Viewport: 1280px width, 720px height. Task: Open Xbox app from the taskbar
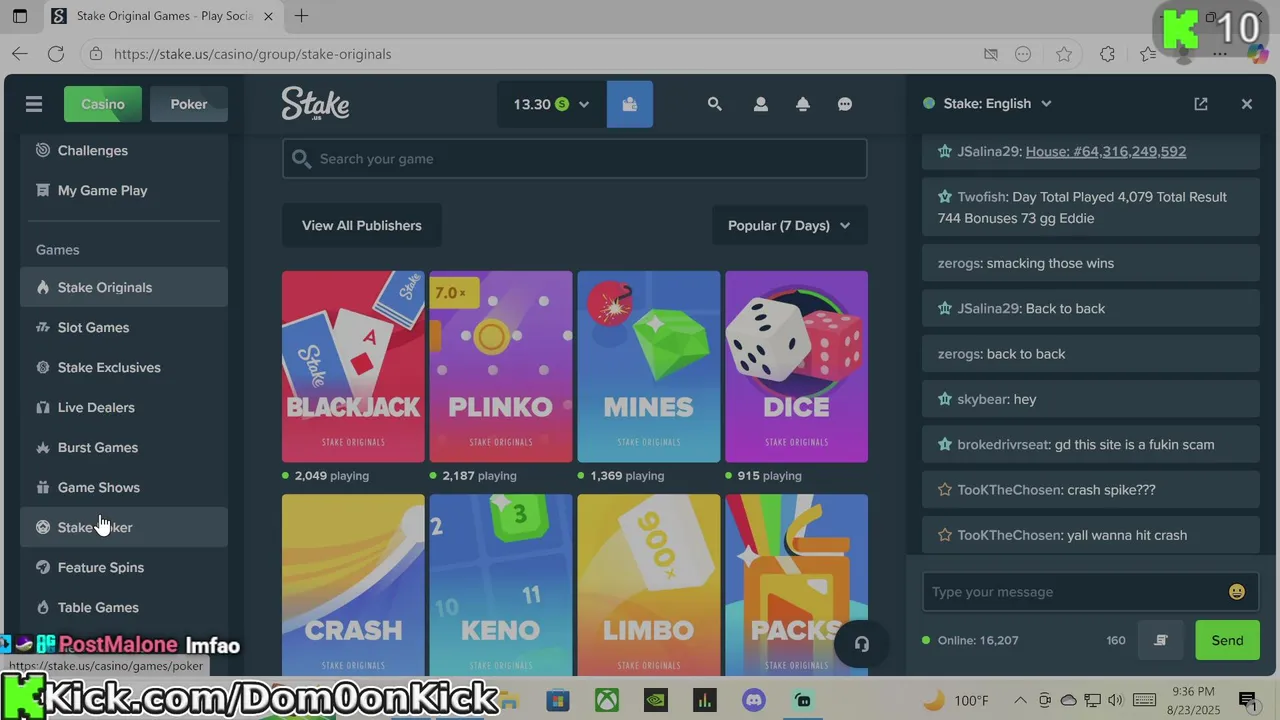click(607, 700)
